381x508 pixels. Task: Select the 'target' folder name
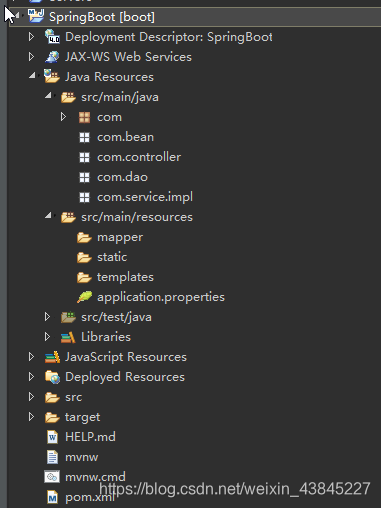click(82, 418)
